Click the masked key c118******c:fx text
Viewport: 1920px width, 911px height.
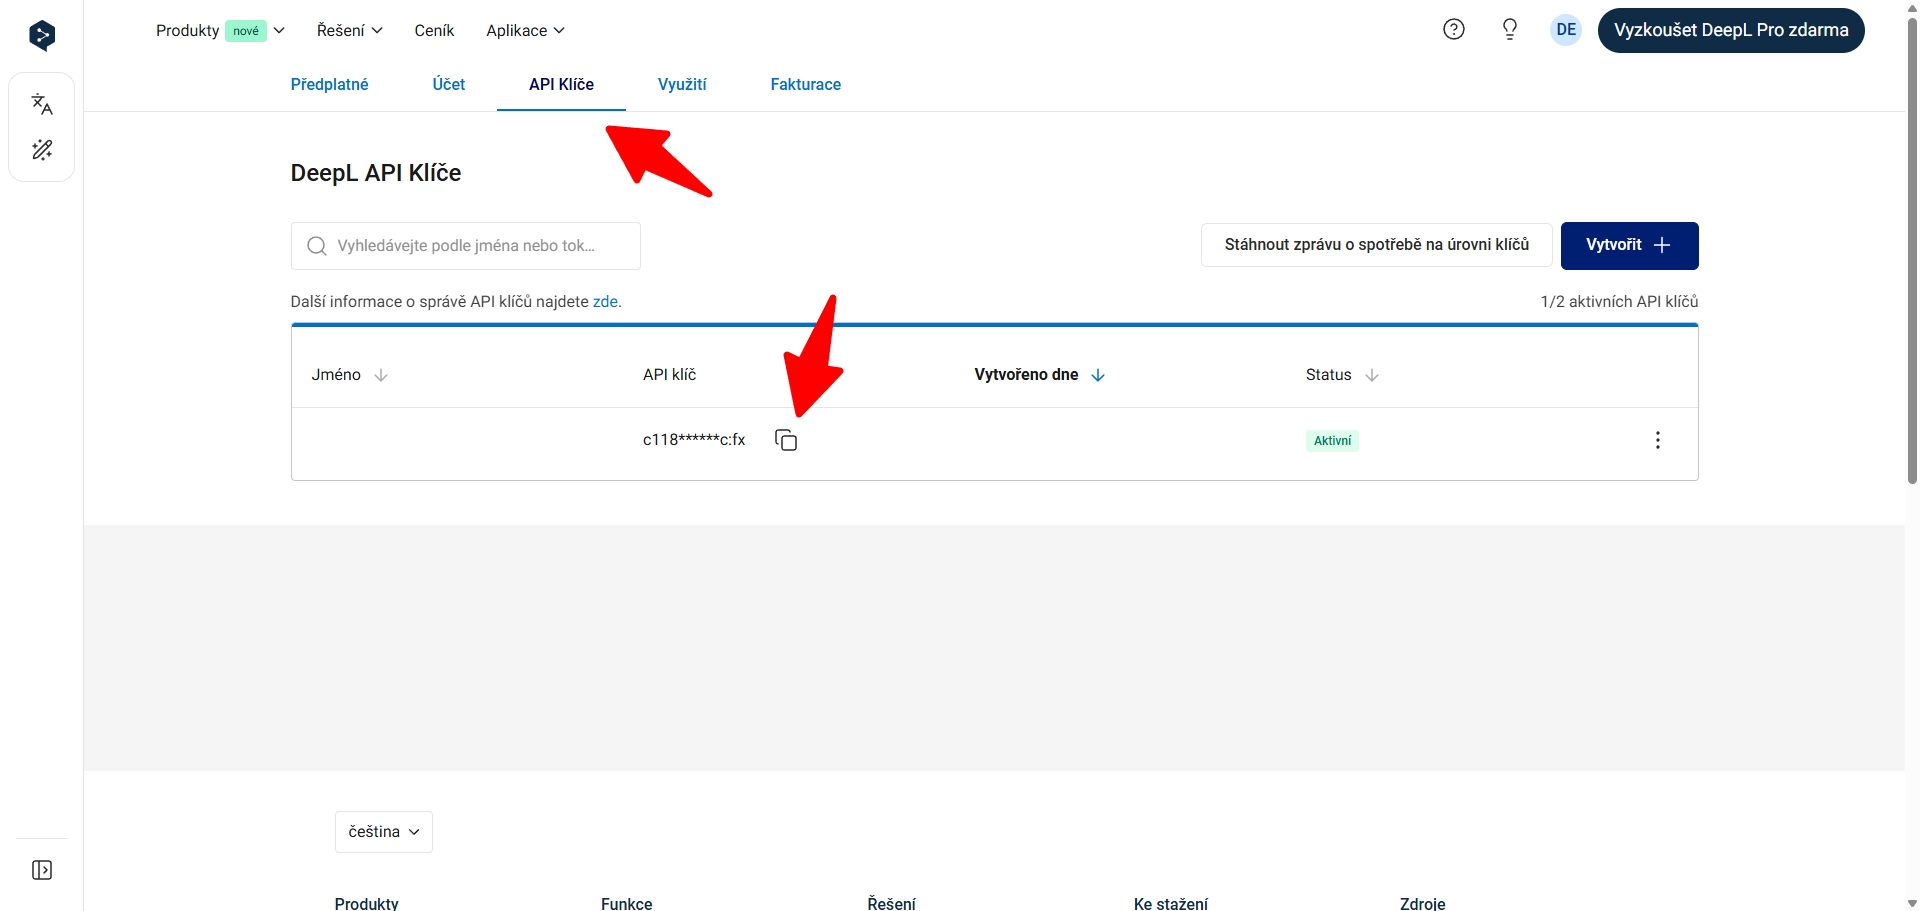tap(694, 439)
